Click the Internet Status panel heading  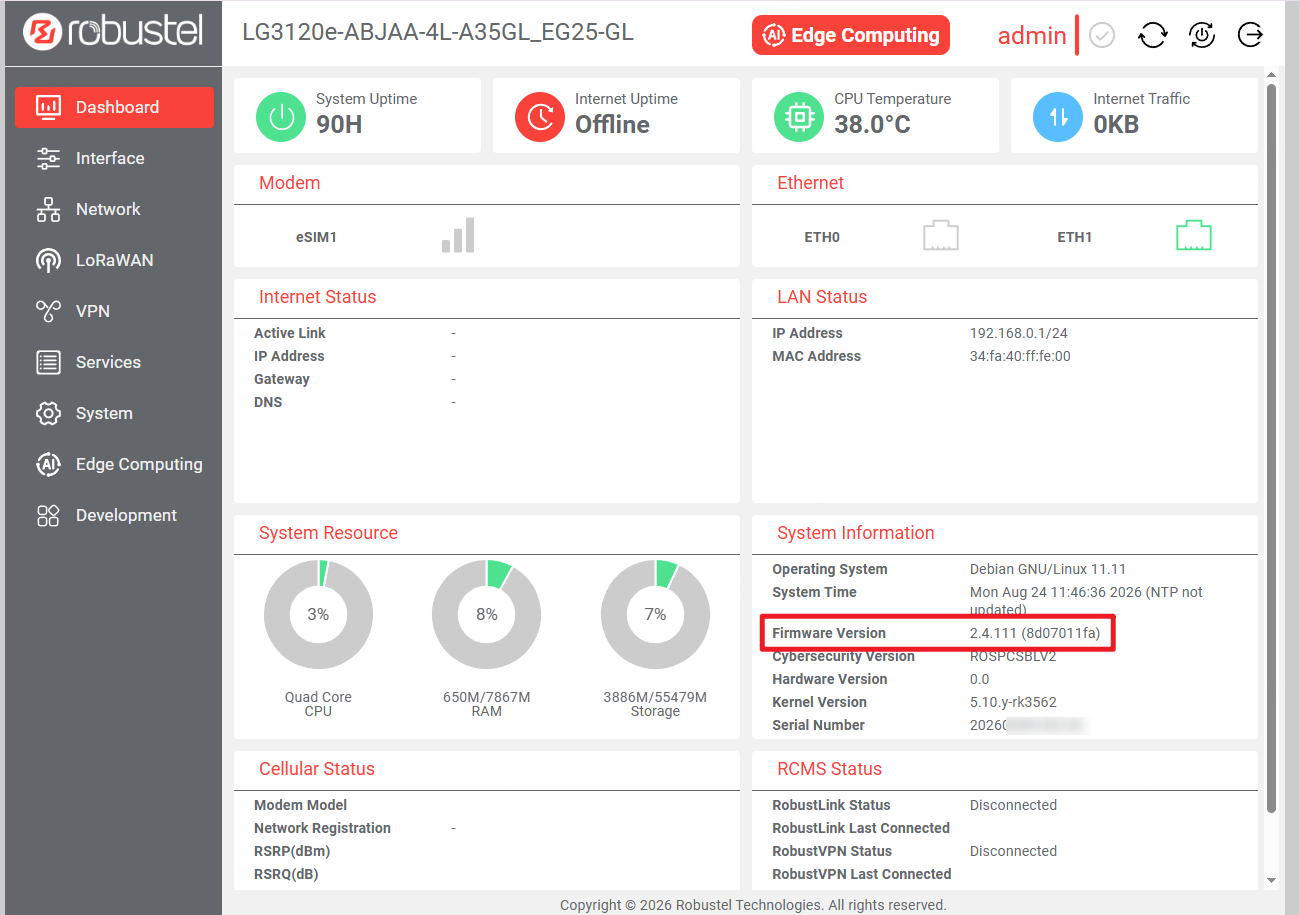point(318,297)
